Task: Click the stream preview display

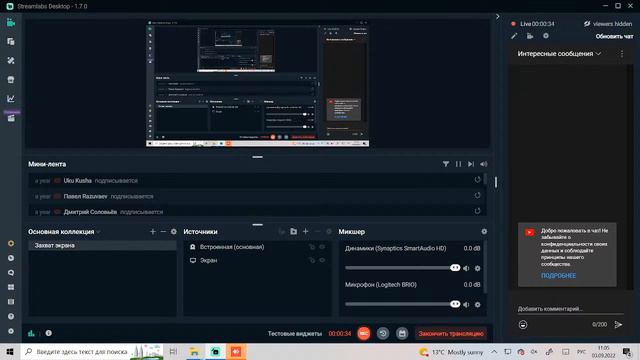Action: pos(258,83)
